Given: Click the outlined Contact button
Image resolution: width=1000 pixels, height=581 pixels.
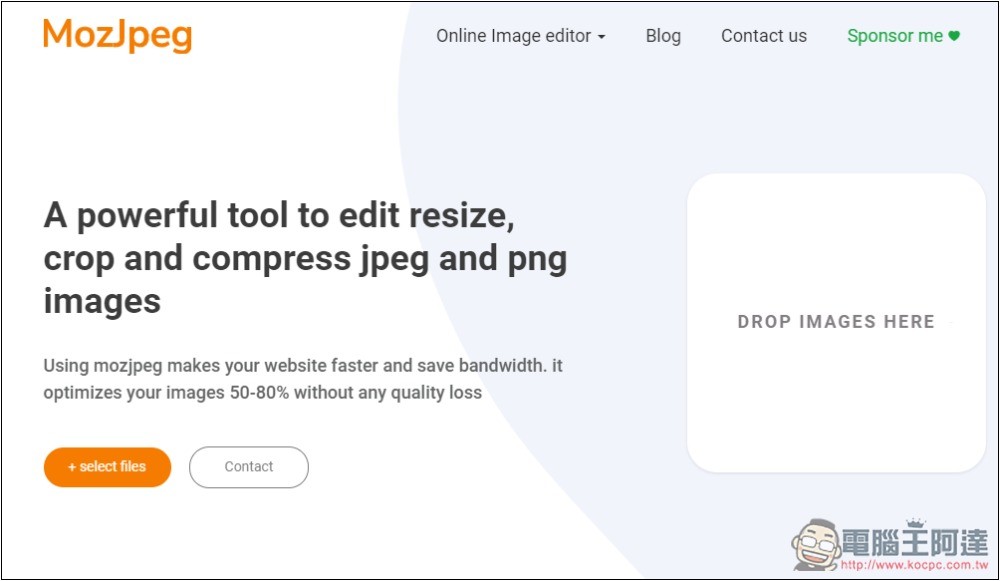Looking at the screenshot, I should tap(249, 467).
